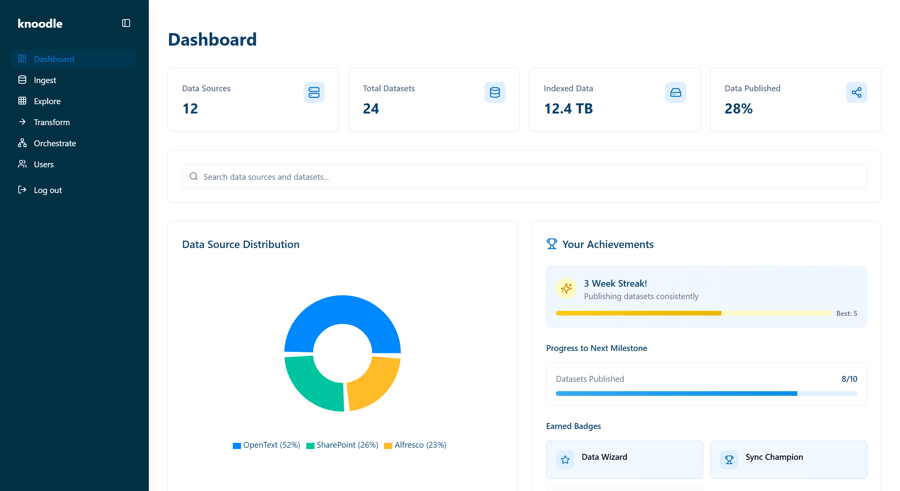Click the 8/10 milestone count
This screenshot has height=491, width=900.
coord(849,379)
